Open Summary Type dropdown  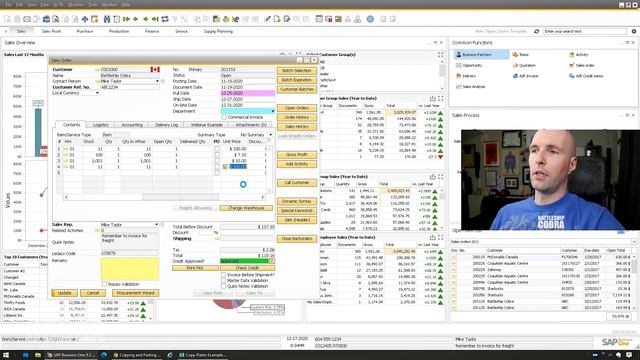coord(270,135)
